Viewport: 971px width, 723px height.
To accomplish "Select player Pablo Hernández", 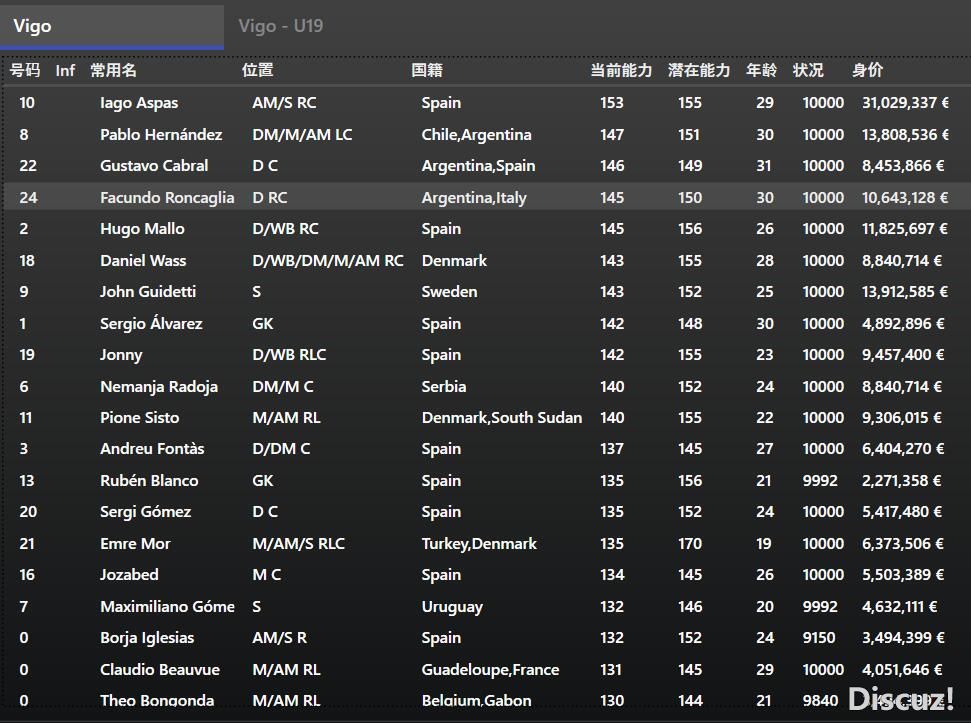I will pyautogui.click(x=161, y=134).
